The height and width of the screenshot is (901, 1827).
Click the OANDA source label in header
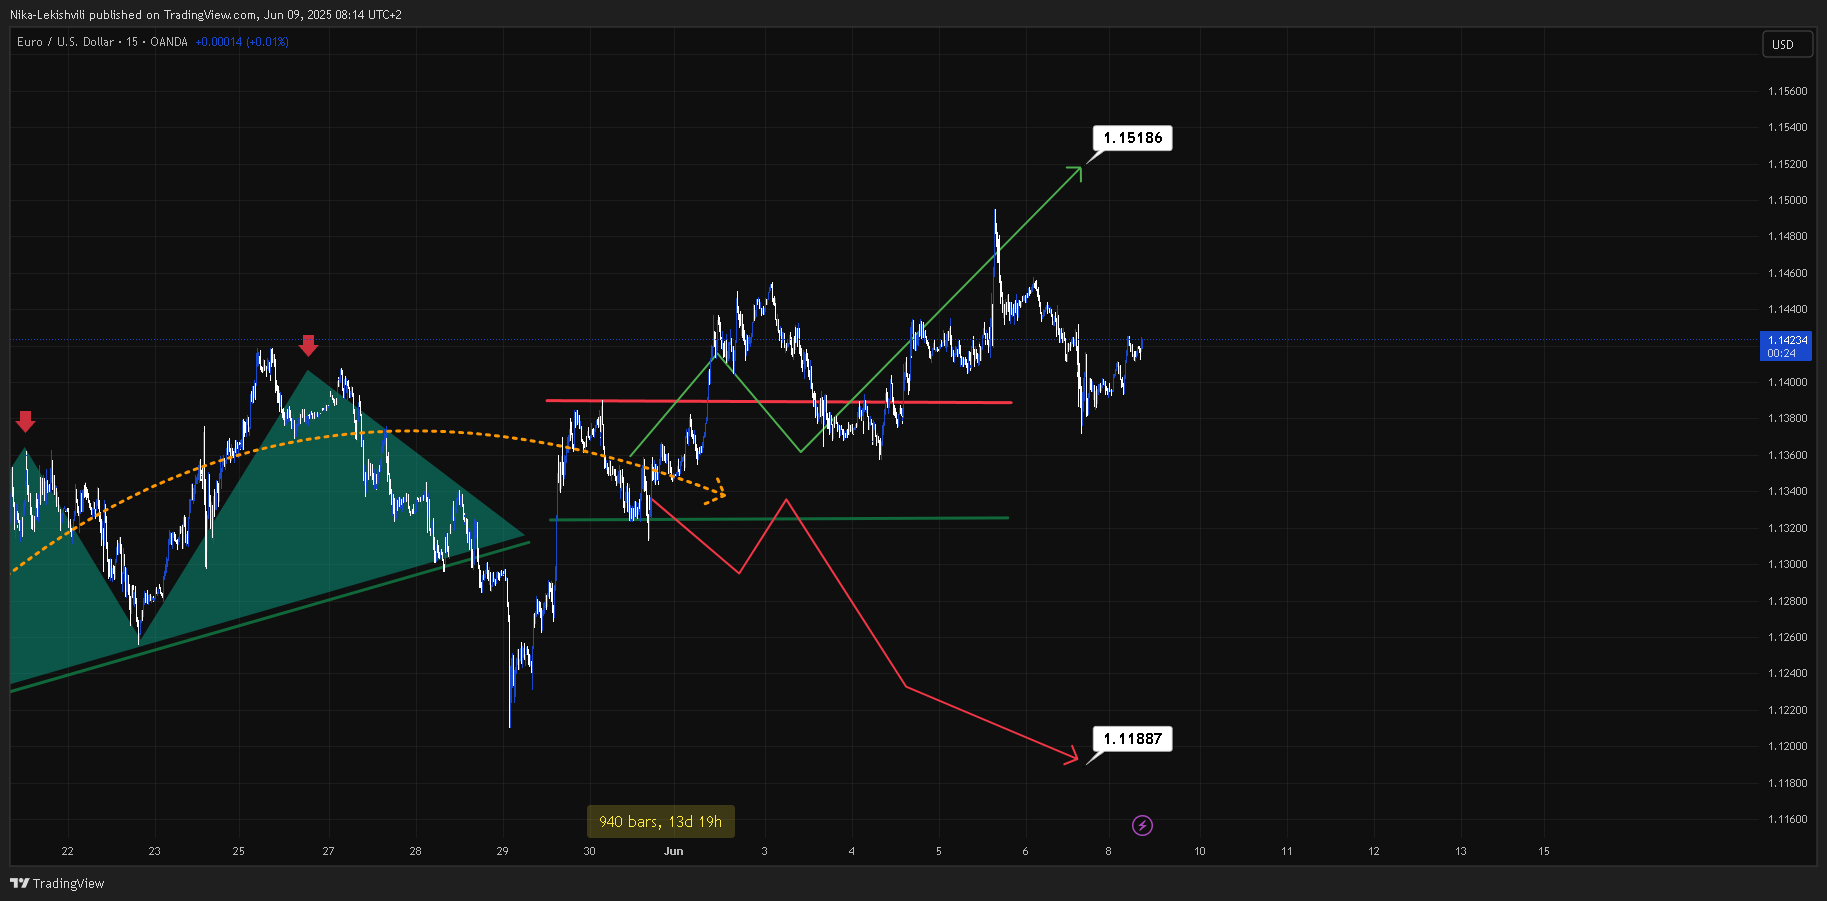[x=169, y=42]
